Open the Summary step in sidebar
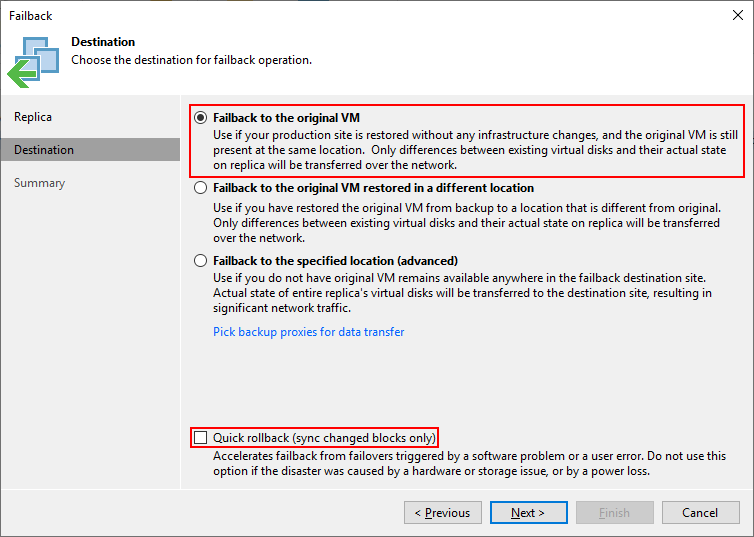The image size is (754, 537). pos(39,183)
